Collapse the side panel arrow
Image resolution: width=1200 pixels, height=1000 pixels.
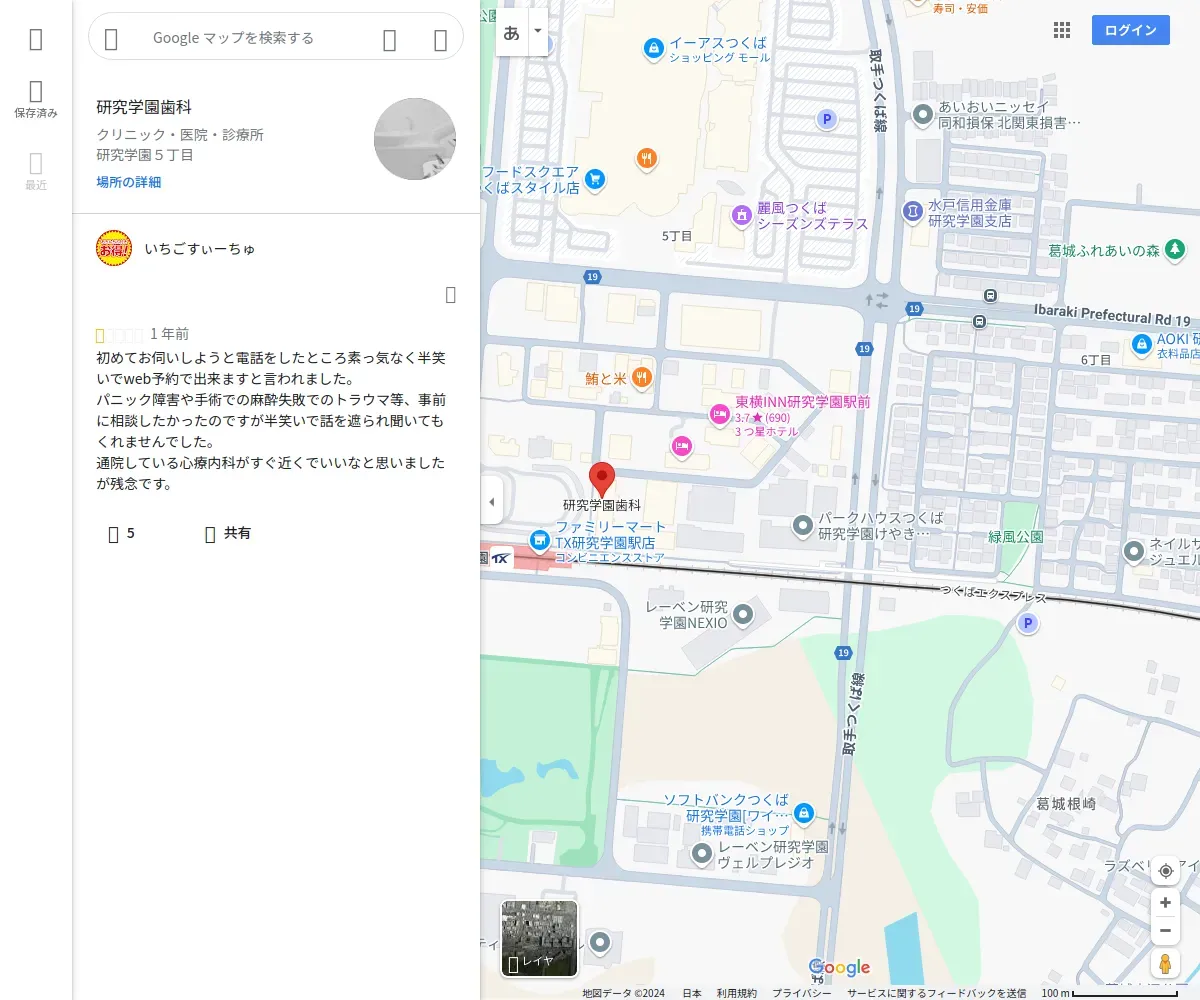[x=491, y=501]
